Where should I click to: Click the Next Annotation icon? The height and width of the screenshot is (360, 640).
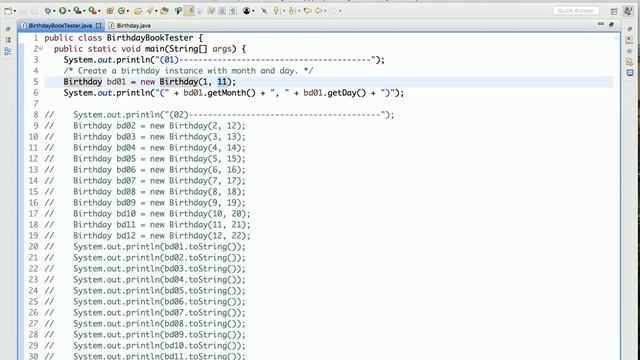point(276,11)
